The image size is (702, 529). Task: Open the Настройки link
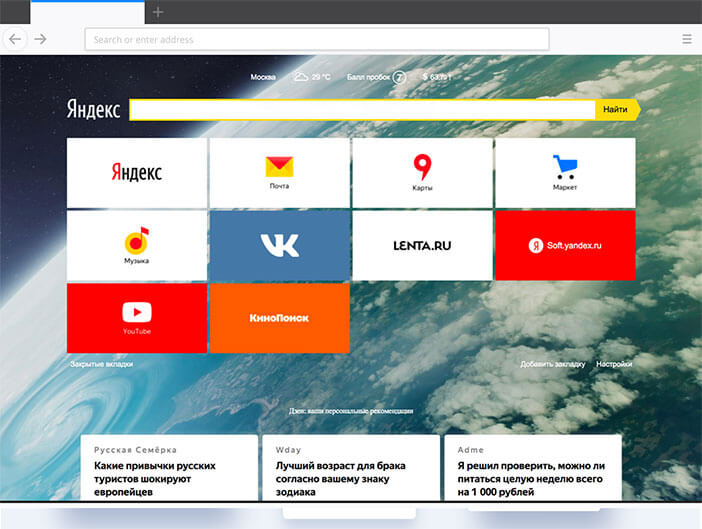coord(614,364)
